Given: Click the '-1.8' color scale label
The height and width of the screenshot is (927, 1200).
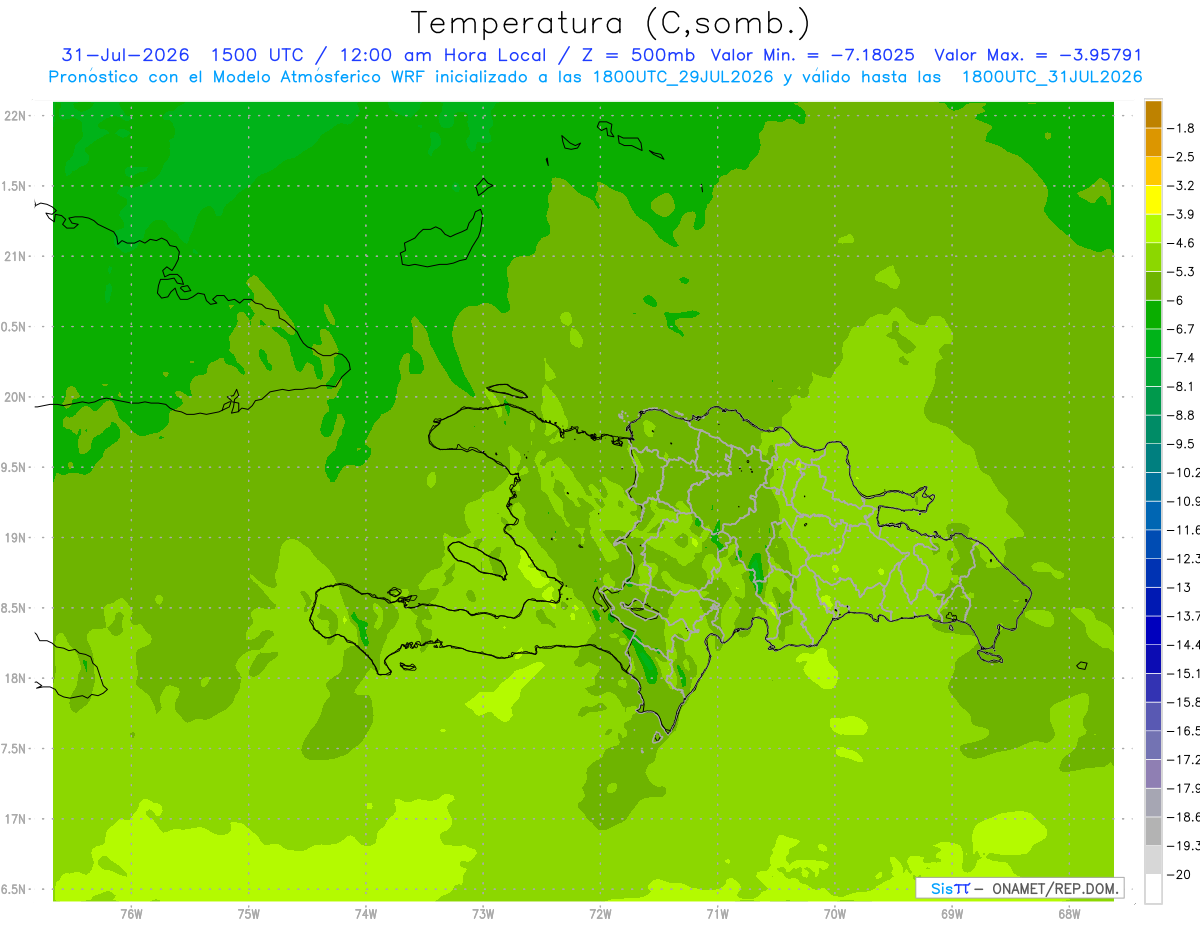Looking at the screenshot, I should click(x=1182, y=128).
